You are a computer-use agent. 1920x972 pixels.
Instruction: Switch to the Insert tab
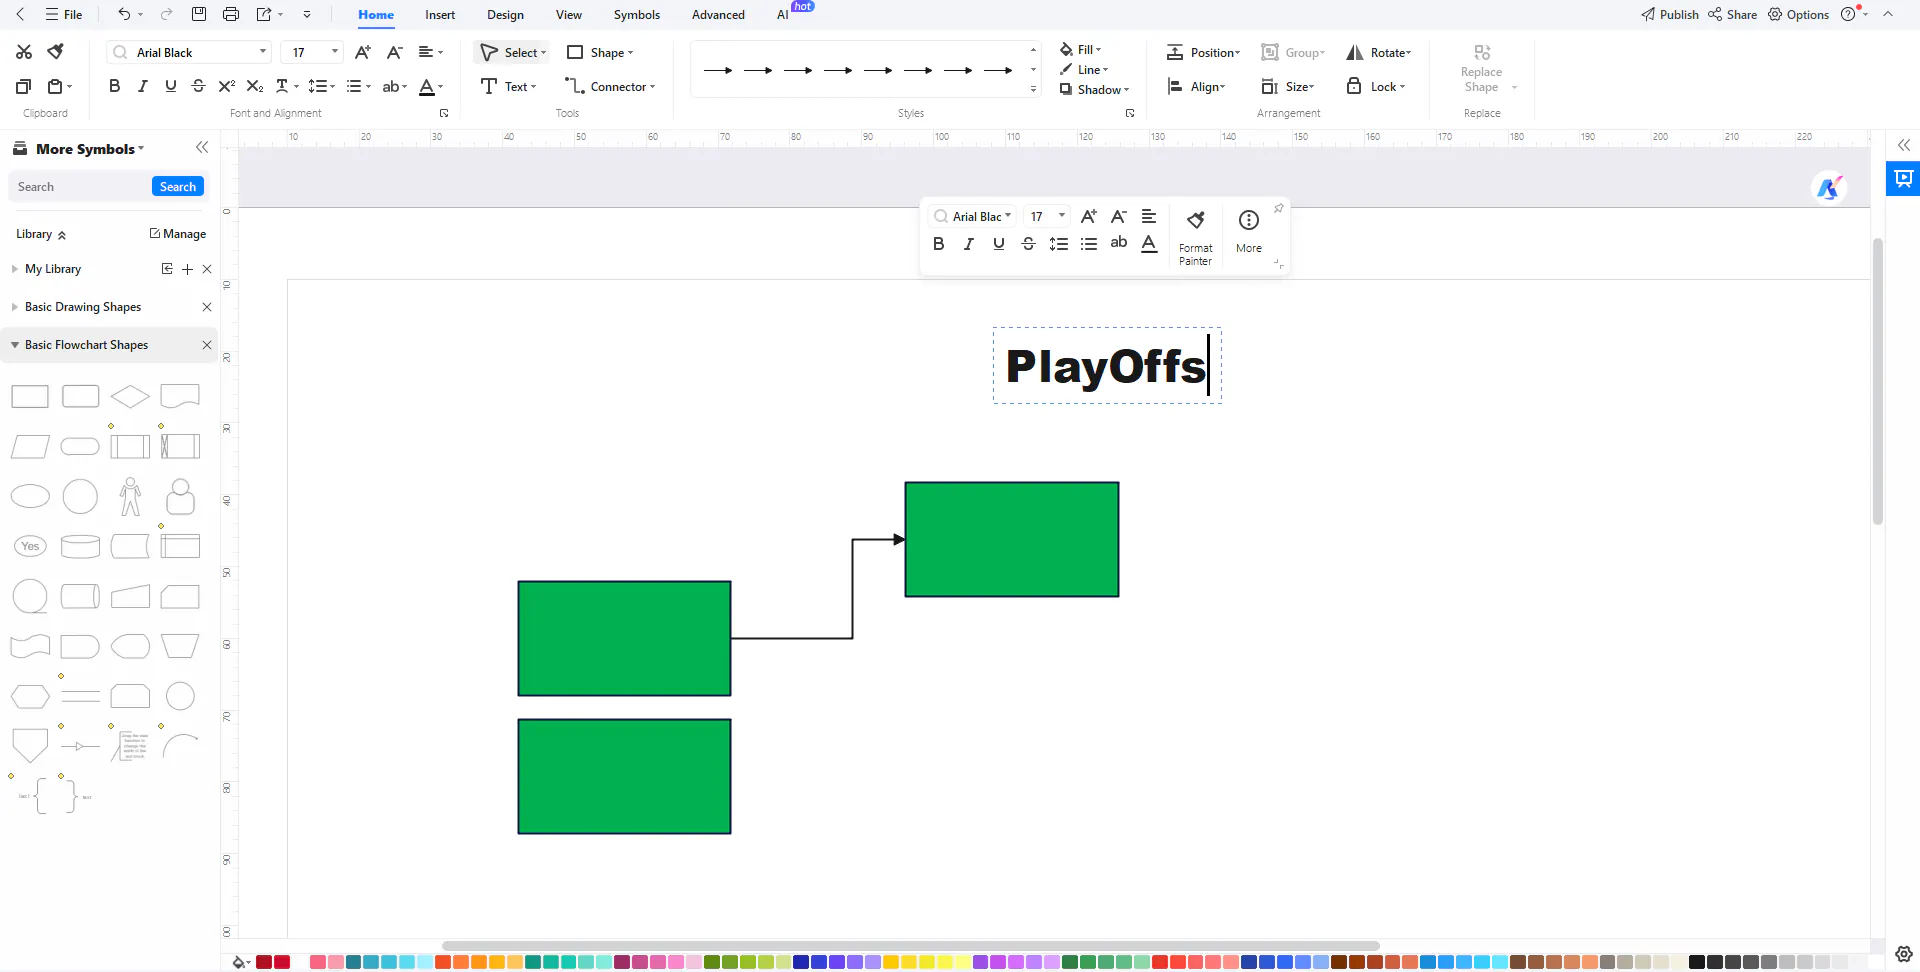coord(440,15)
